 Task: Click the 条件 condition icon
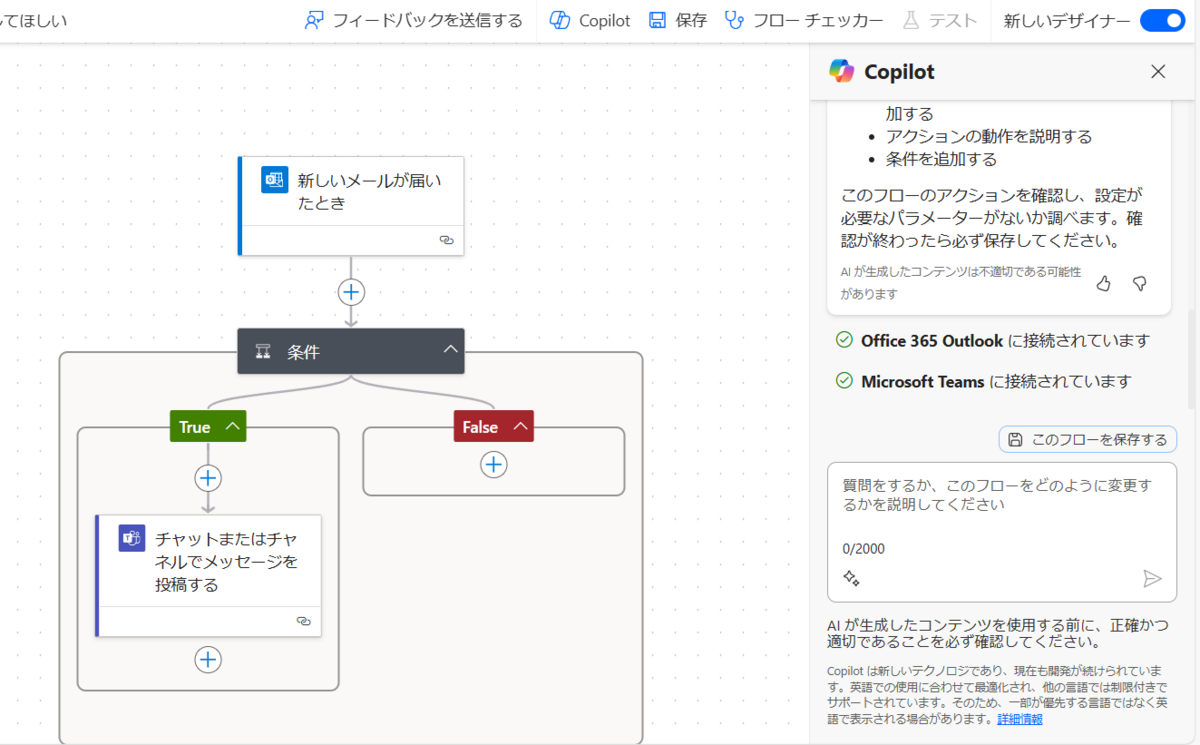(x=264, y=352)
